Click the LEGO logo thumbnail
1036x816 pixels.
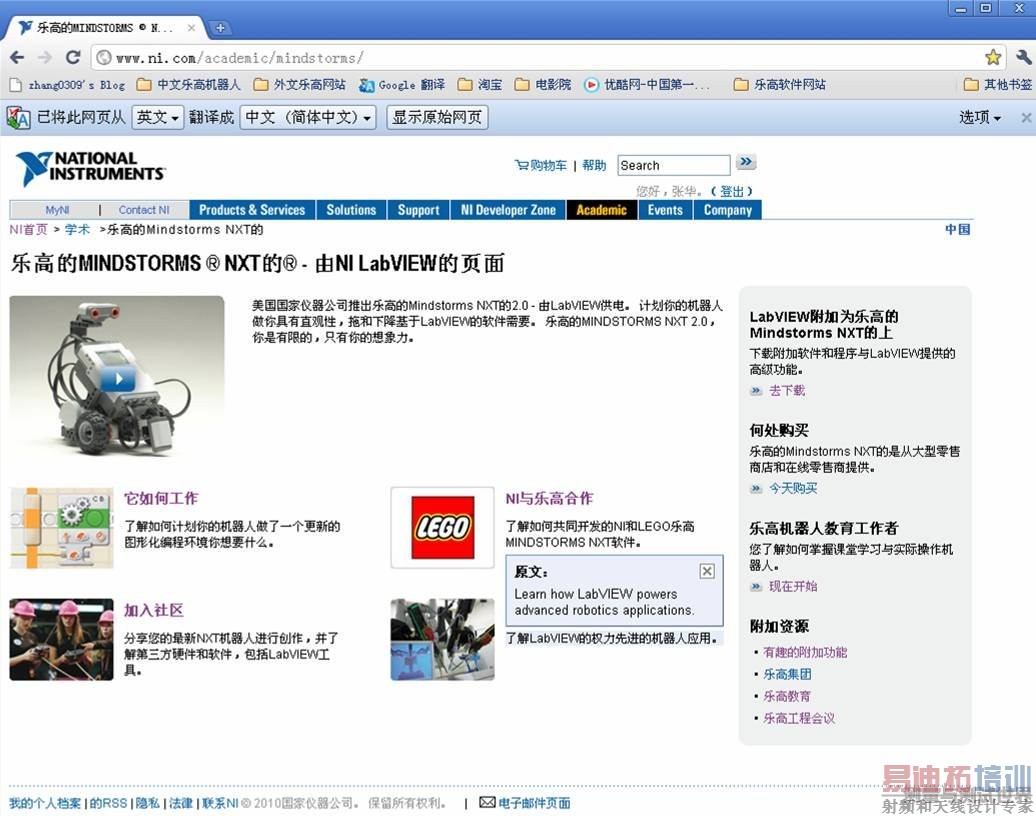click(443, 528)
